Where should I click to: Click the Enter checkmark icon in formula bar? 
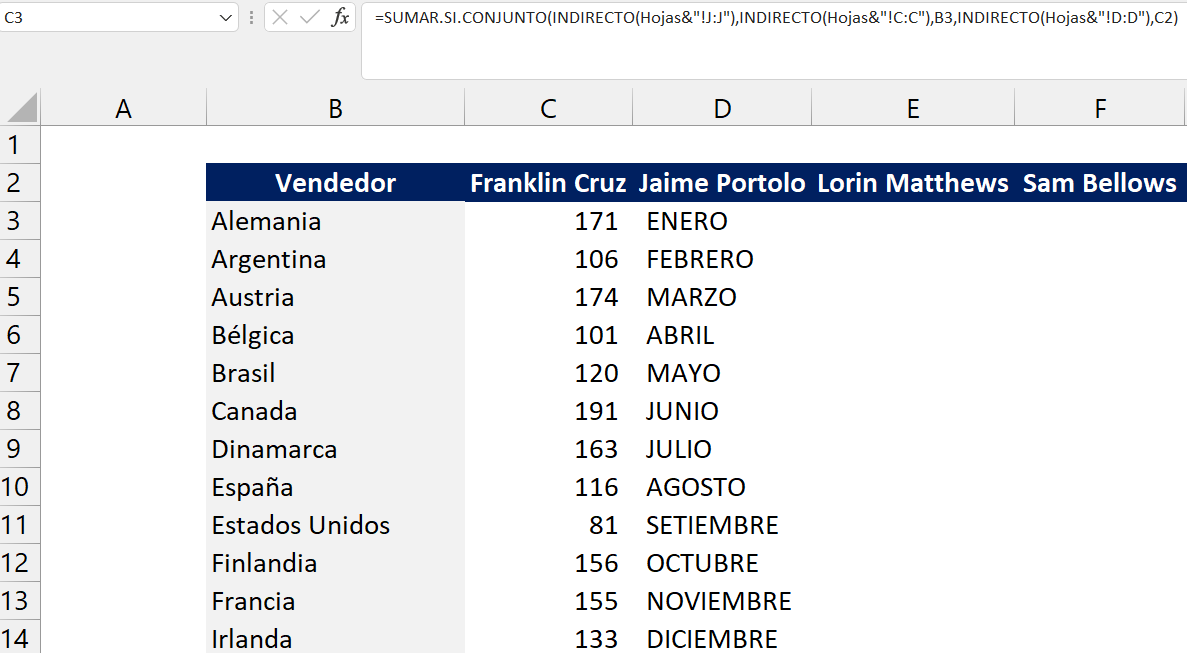click(x=310, y=17)
